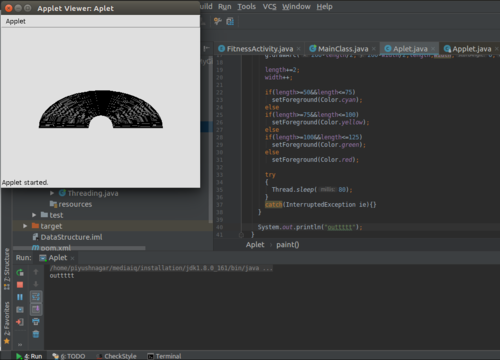The image size is (500, 360).
Task: Click the fold marker at line 41
Action: (x=241, y=235)
